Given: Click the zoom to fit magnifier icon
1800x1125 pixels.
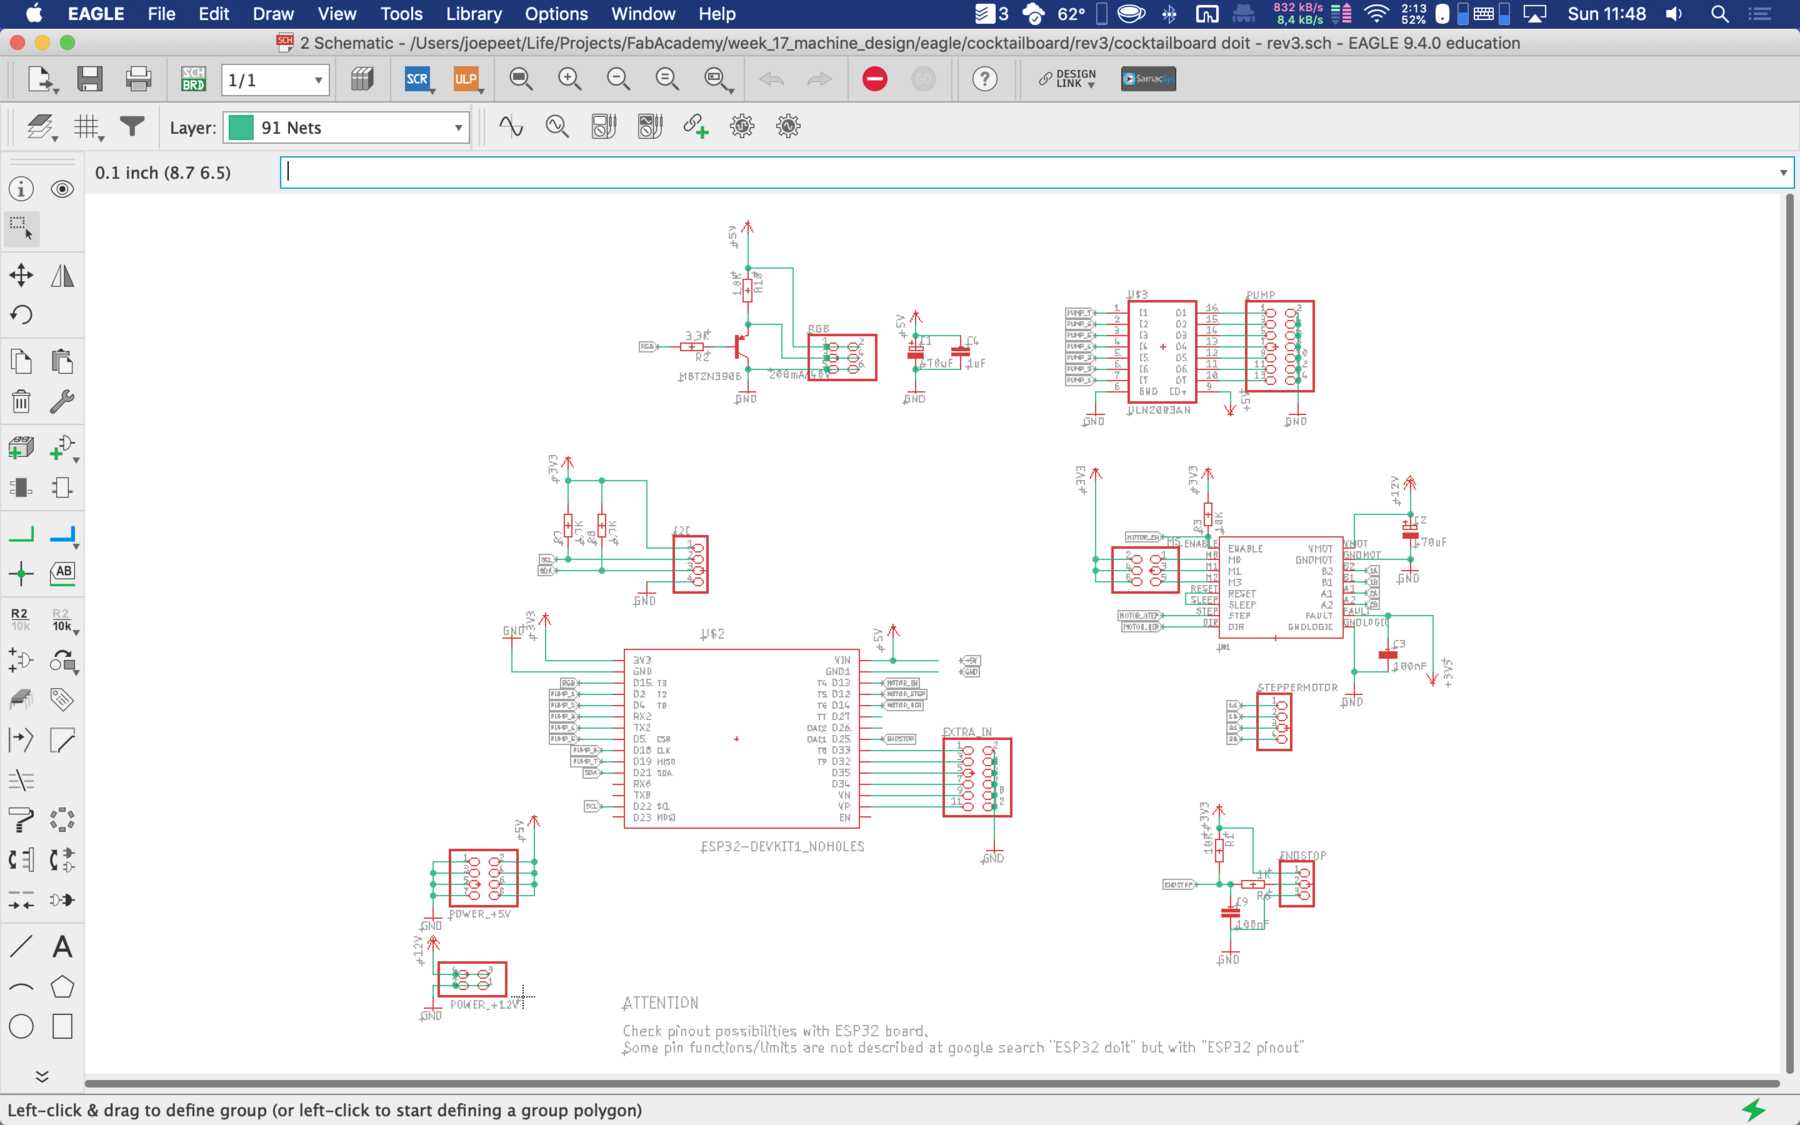Looking at the screenshot, I should point(521,79).
